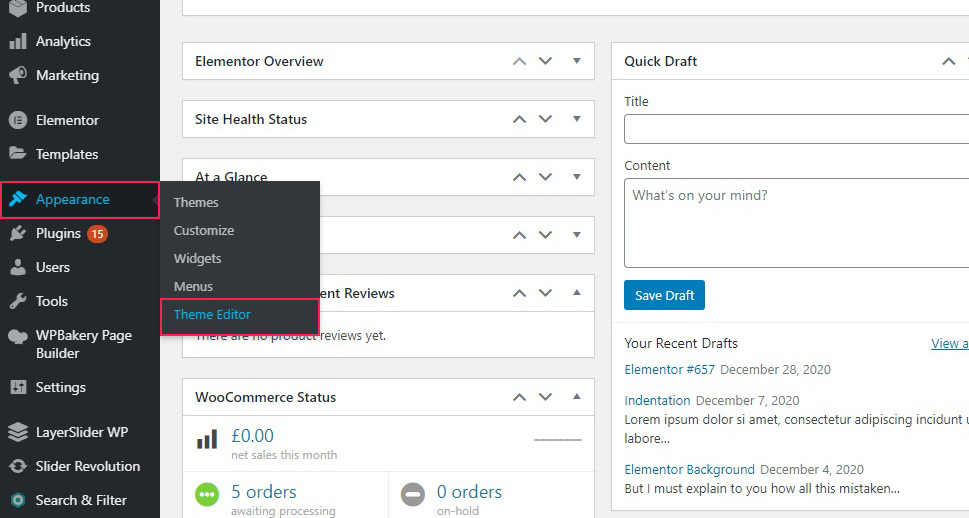Image resolution: width=969 pixels, height=518 pixels.
Task: Click the Templates folder icon
Action: click(18, 153)
